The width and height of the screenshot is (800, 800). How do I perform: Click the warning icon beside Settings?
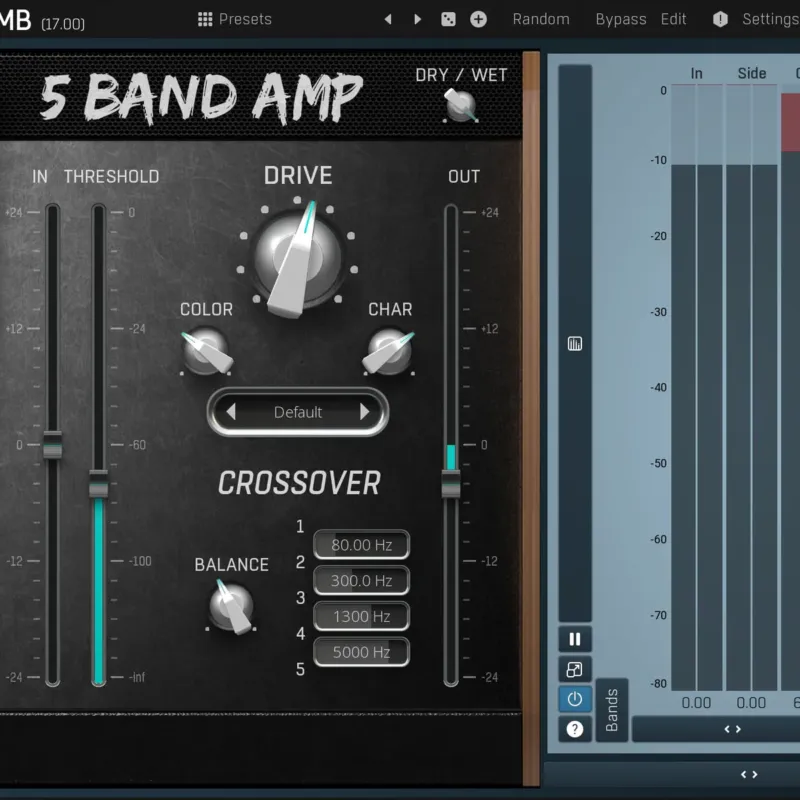pos(720,19)
